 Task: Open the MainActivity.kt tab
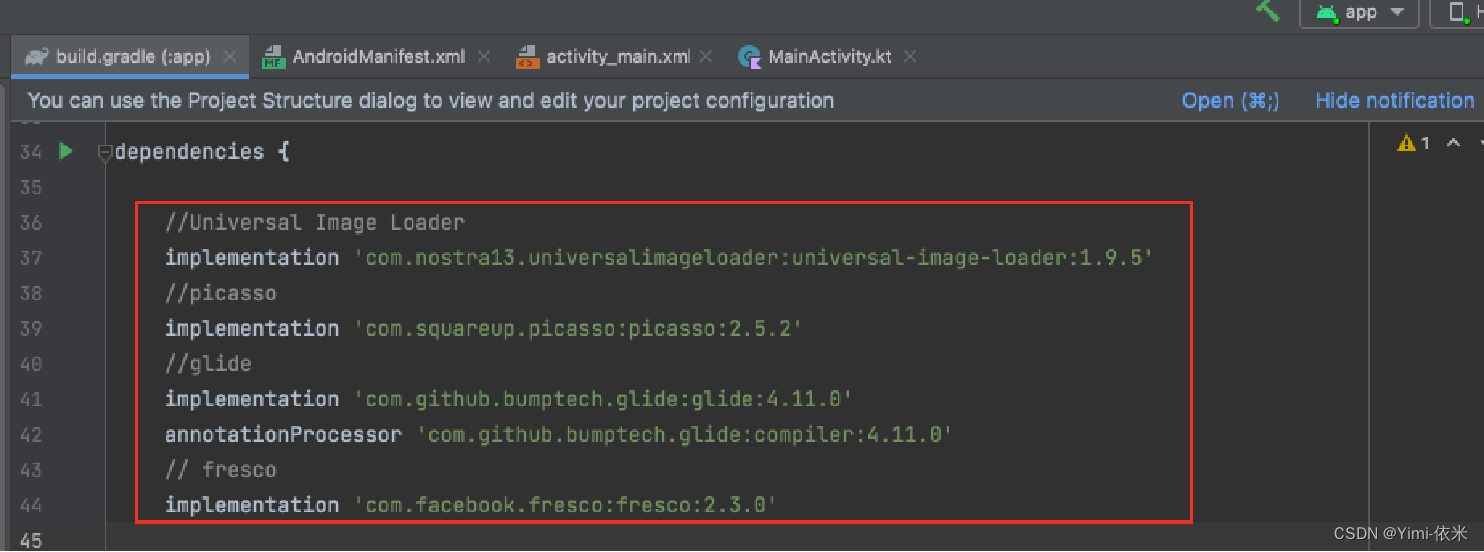(830, 57)
